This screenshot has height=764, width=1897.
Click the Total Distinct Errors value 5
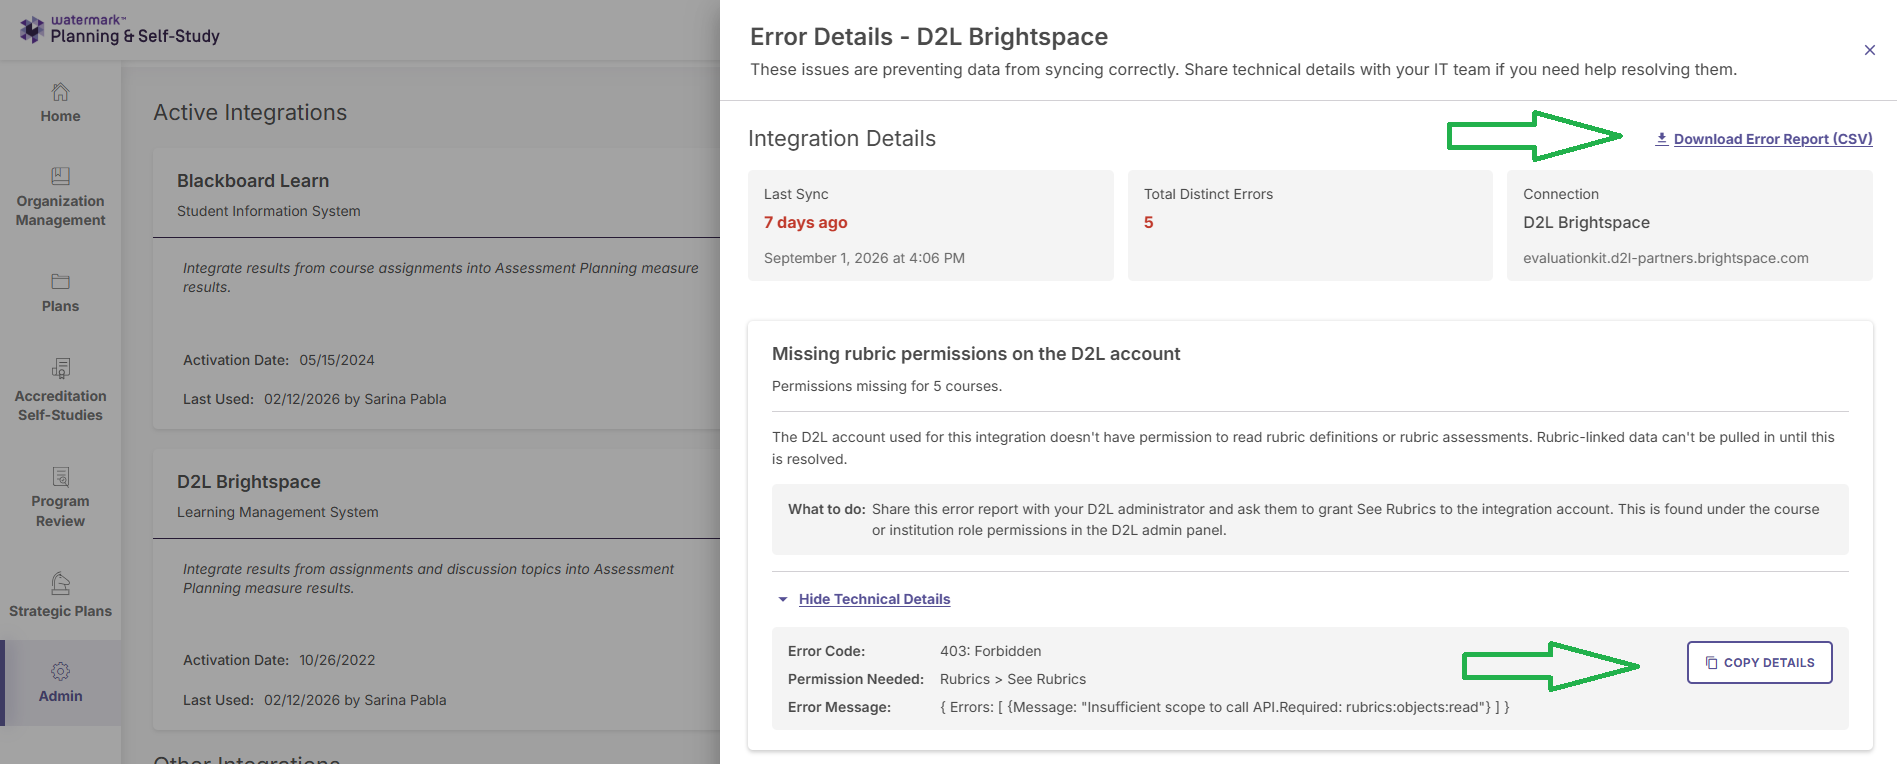(1149, 222)
